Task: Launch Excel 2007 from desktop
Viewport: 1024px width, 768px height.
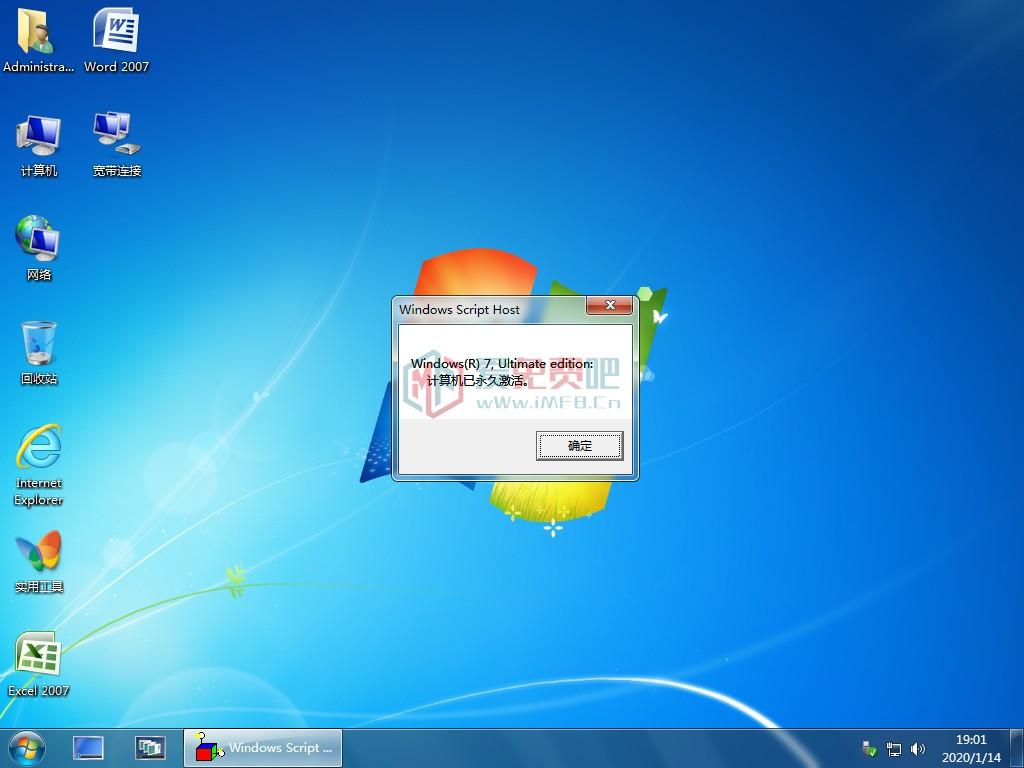Action: pos(38,665)
